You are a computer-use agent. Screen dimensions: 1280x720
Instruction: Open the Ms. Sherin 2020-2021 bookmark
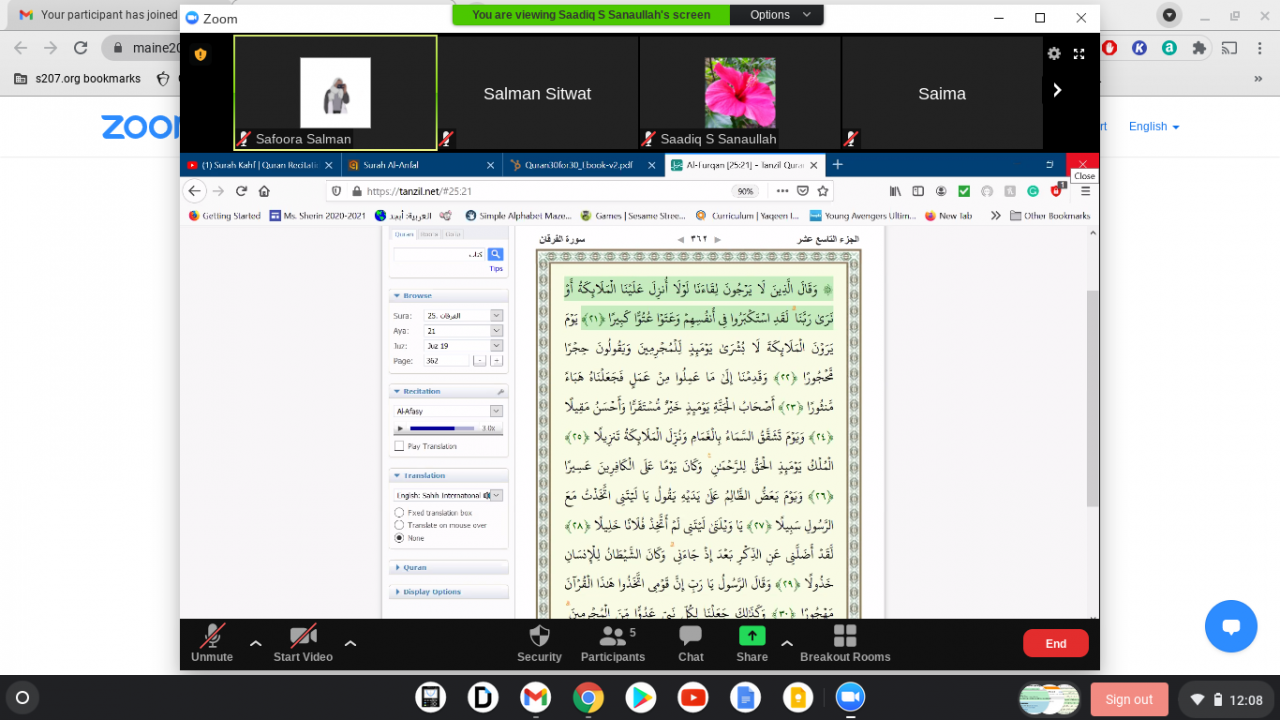point(318,215)
